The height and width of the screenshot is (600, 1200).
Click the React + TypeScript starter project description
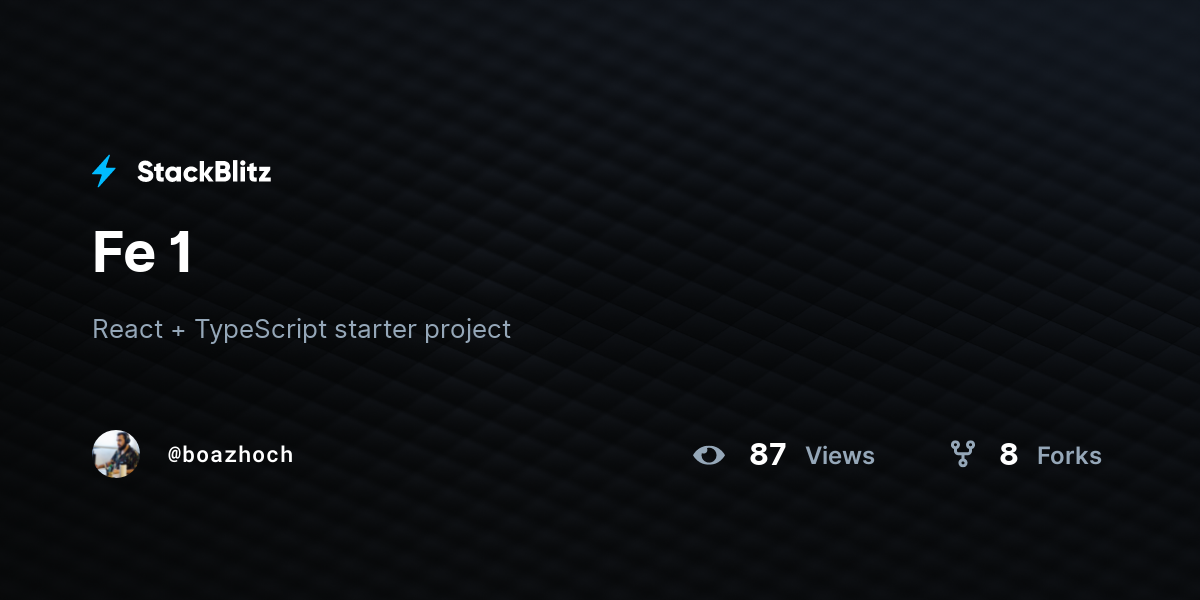pos(301,329)
